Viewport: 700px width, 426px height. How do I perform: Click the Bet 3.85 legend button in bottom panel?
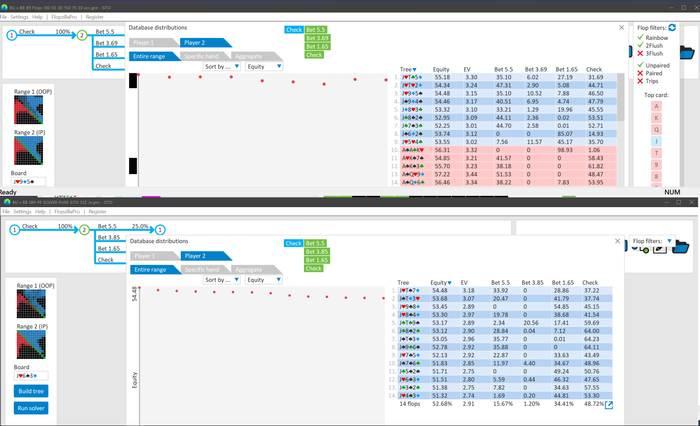(x=317, y=252)
